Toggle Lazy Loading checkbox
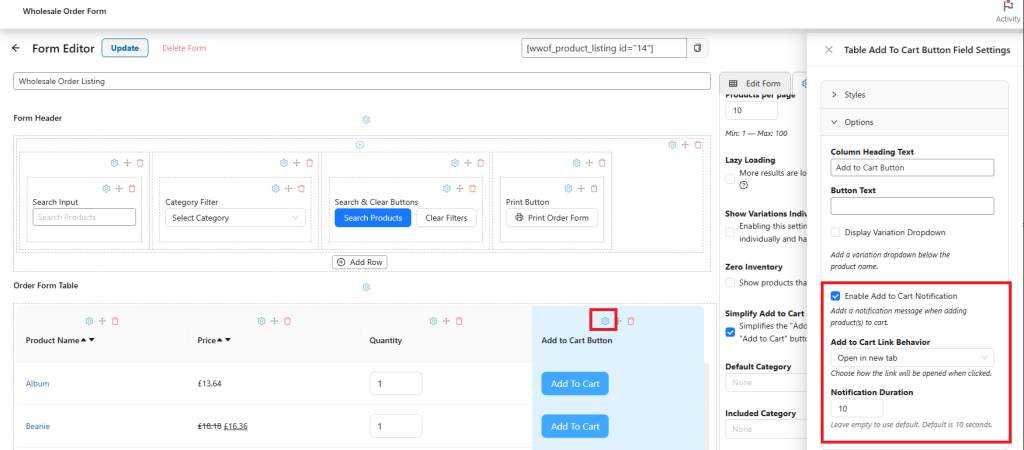 coord(730,178)
